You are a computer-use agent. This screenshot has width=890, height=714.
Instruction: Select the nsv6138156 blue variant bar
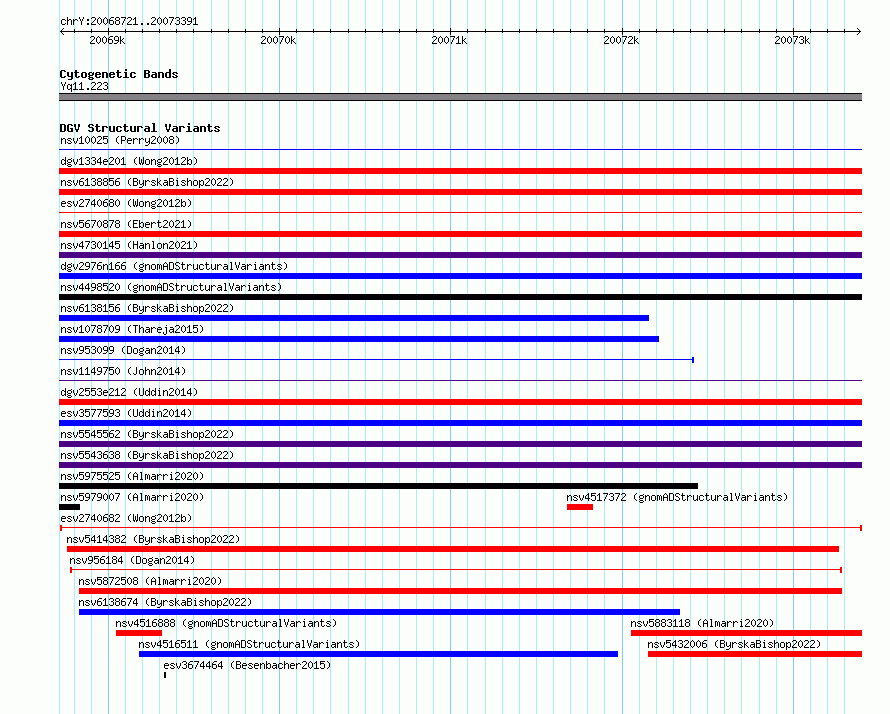354,318
